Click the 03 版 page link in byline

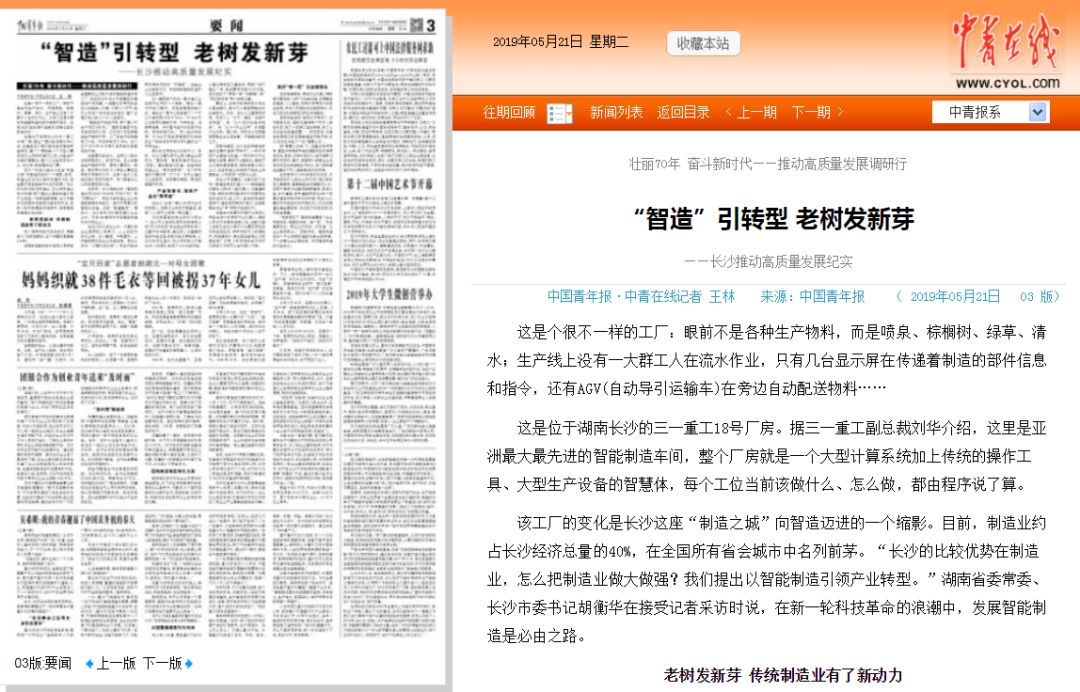pos(1037,297)
